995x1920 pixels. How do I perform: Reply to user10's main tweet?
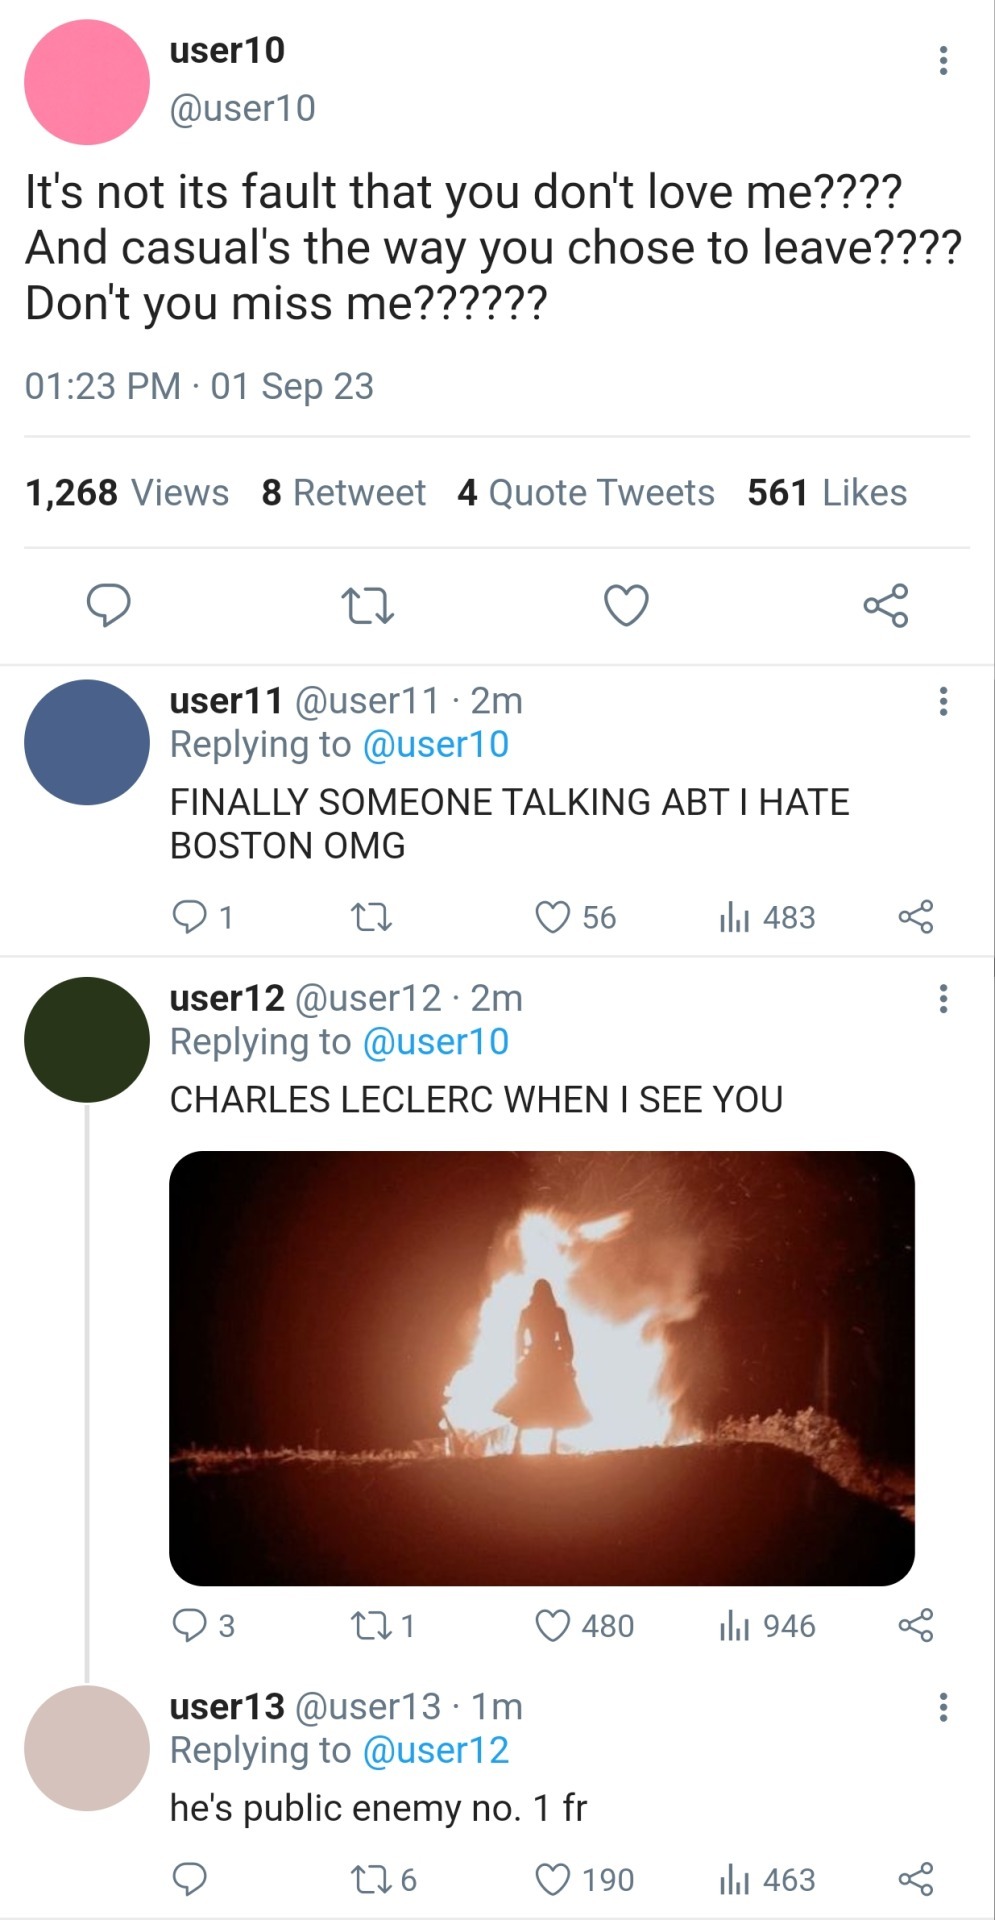108,605
